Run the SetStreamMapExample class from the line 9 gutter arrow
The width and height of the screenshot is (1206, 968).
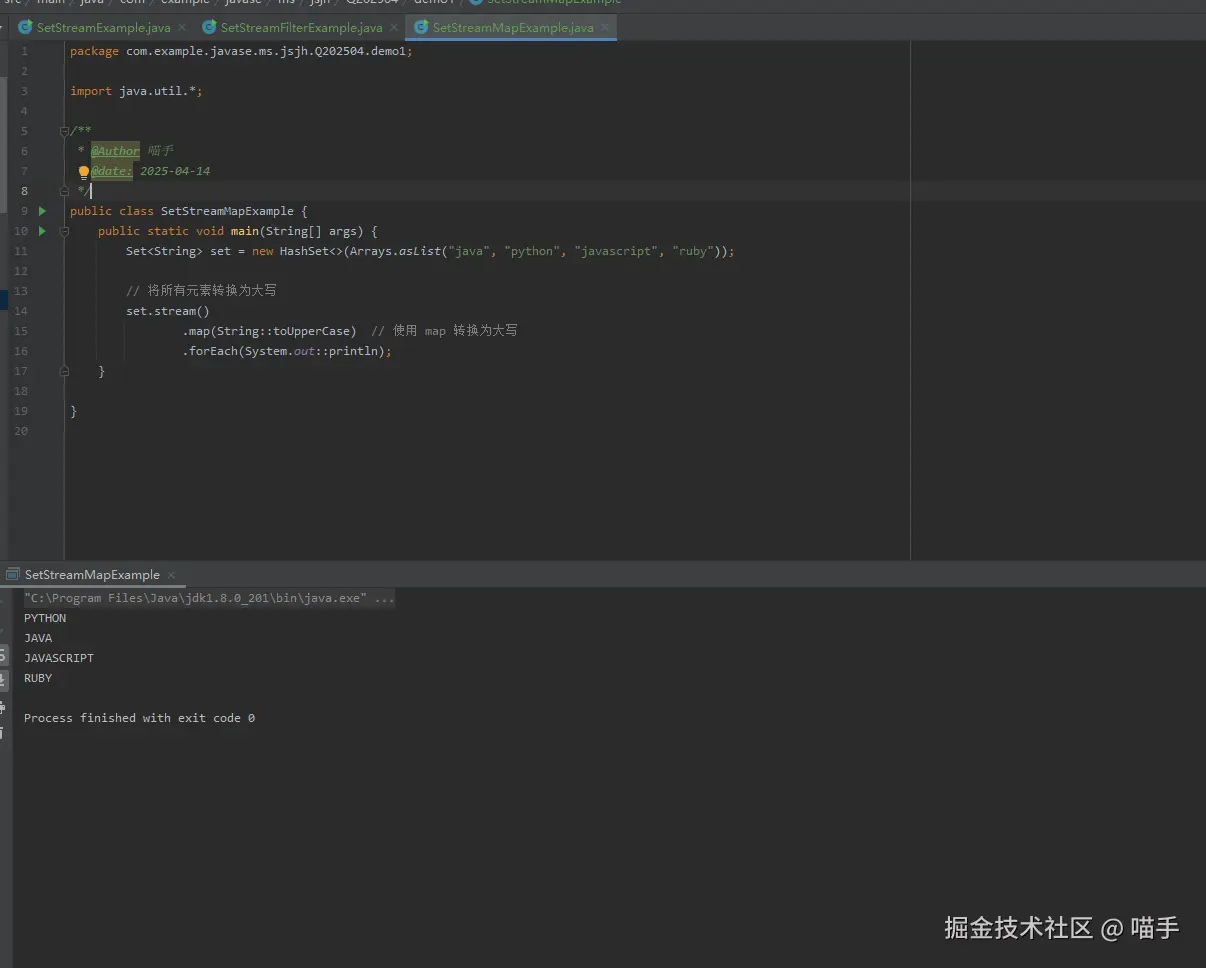click(42, 211)
